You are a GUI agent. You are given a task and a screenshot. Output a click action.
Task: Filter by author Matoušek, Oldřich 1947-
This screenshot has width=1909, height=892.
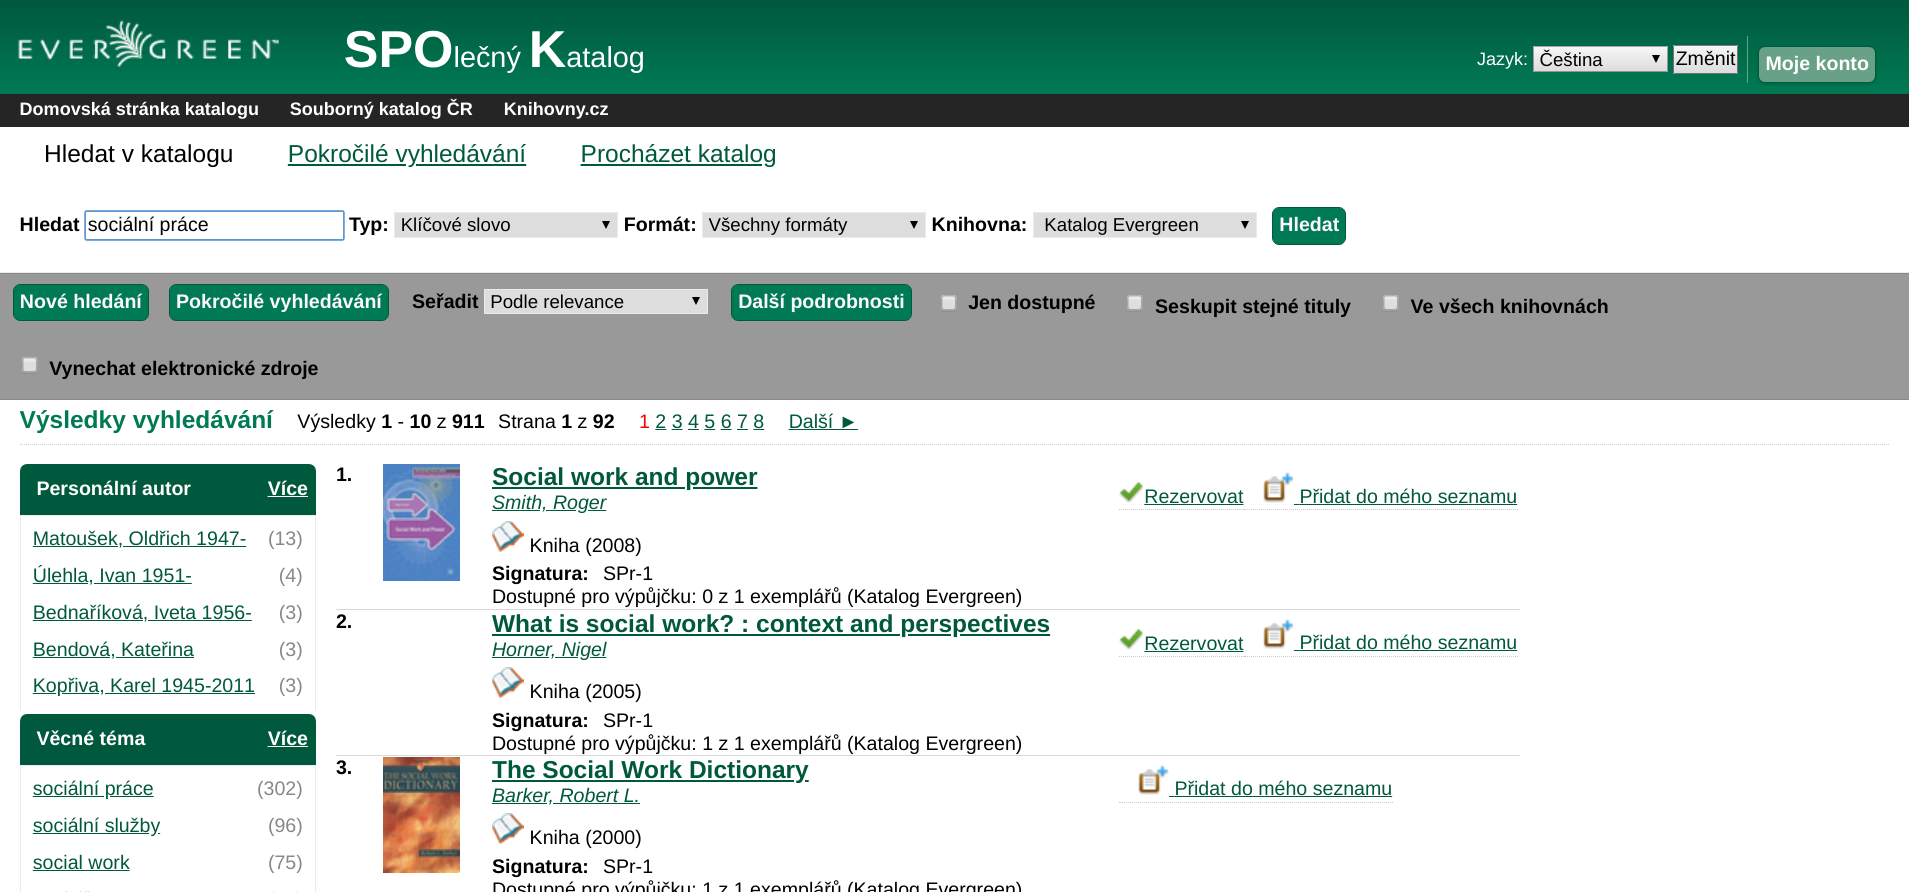tap(139, 539)
